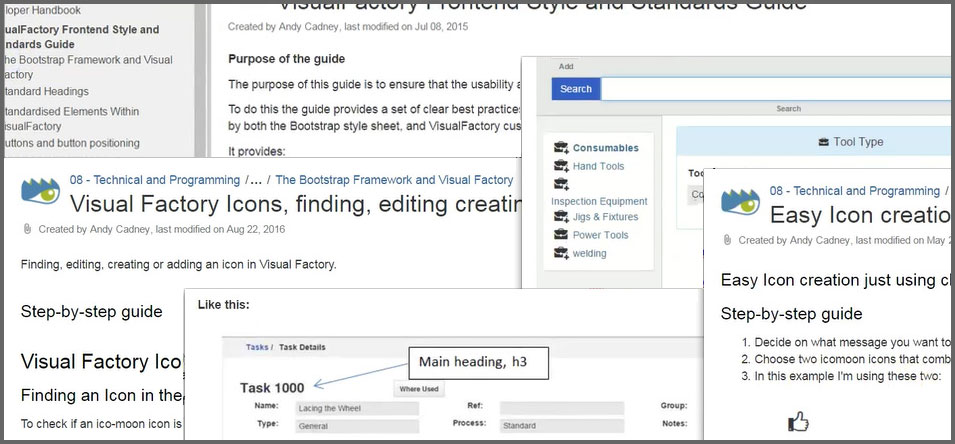Screen dimensions: 955x444
Task: Click 'last modified on Jul 08, 2015' byline
Action: [407, 27]
